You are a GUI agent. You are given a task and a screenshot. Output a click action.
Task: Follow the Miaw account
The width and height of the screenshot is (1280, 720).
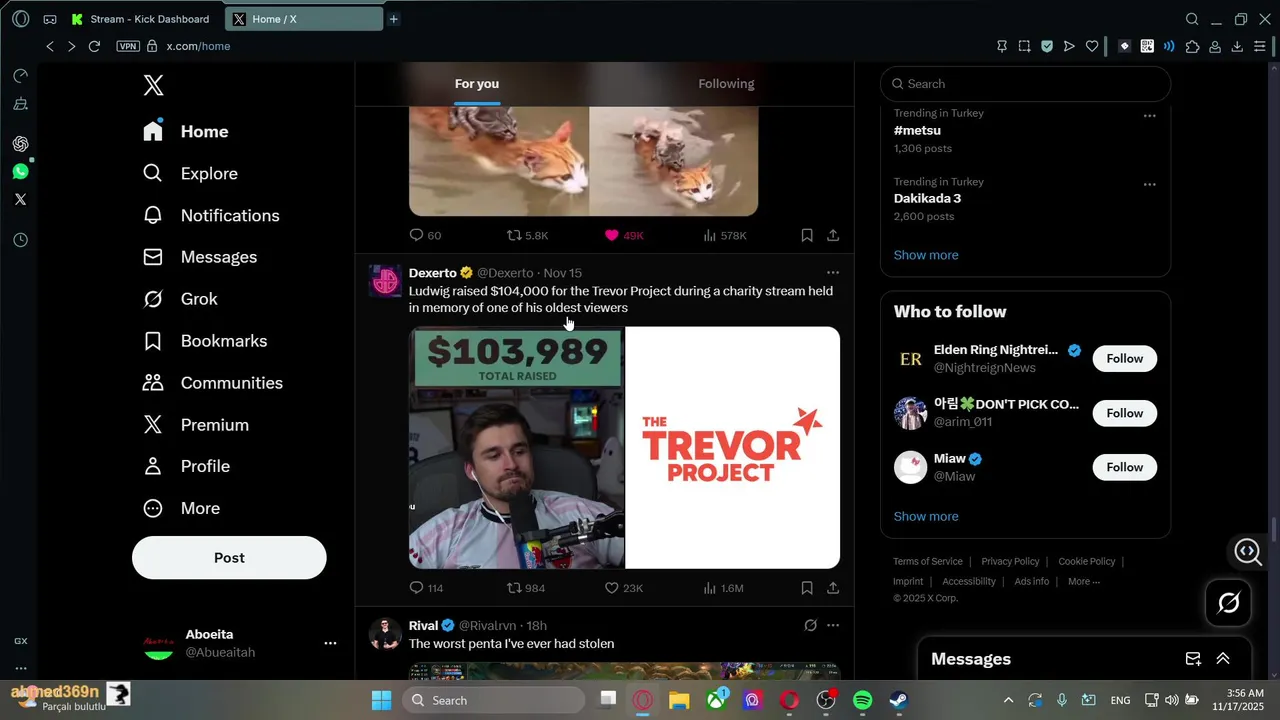pyautogui.click(x=1125, y=467)
